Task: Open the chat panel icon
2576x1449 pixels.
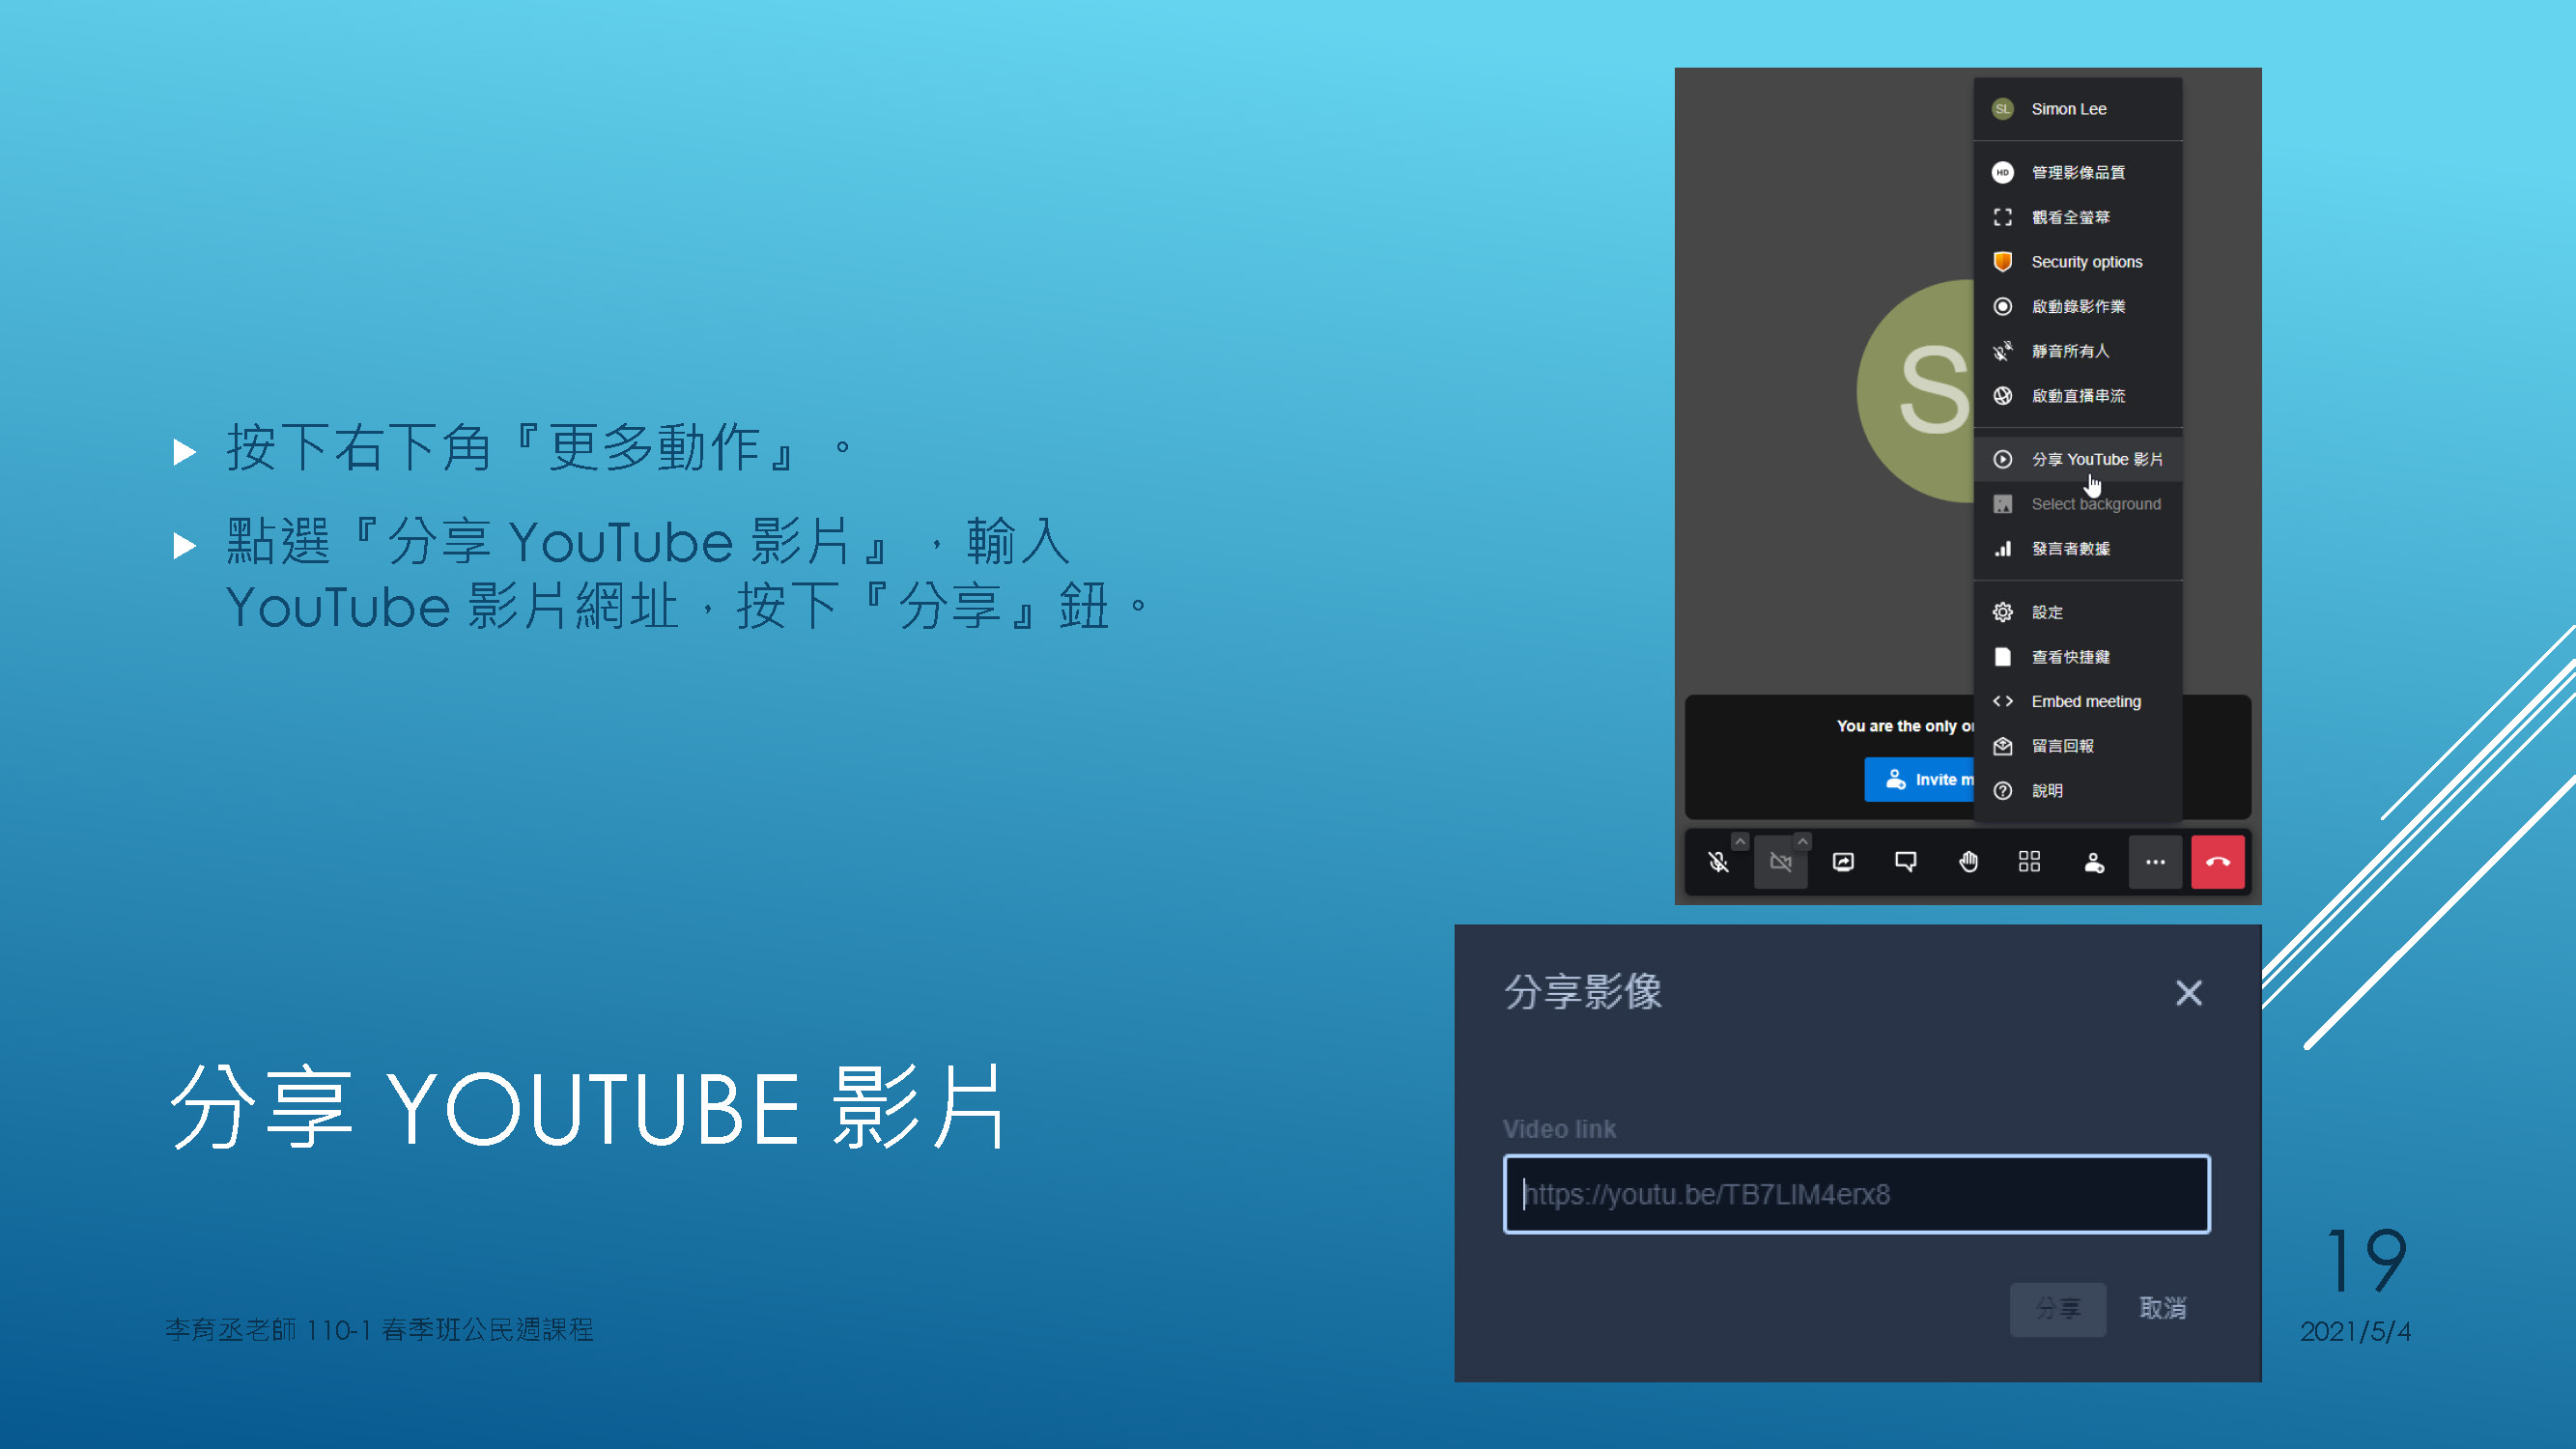Action: [1905, 862]
